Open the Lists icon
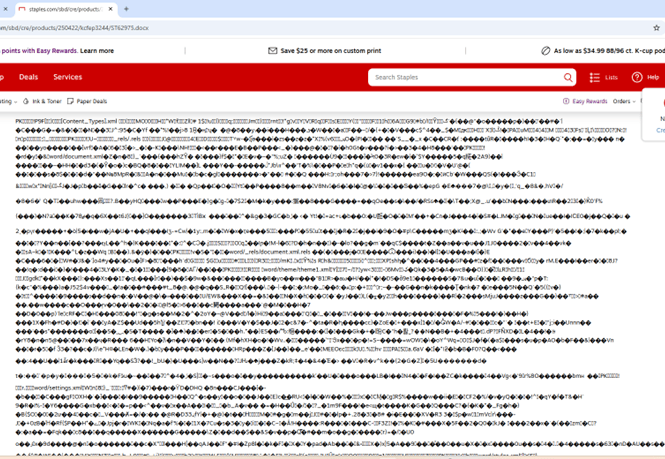Screen dimensions: 665x459 (594, 77)
